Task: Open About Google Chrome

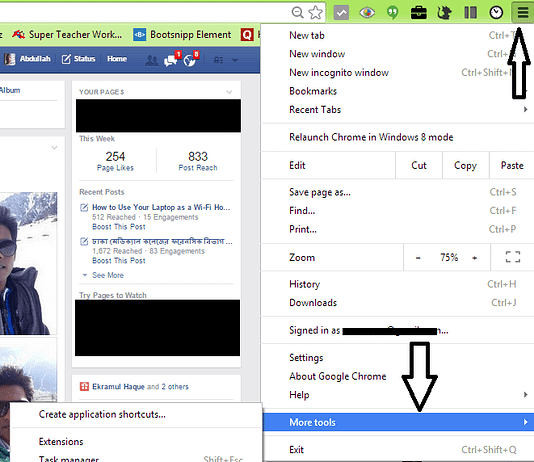Action: coord(398,377)
